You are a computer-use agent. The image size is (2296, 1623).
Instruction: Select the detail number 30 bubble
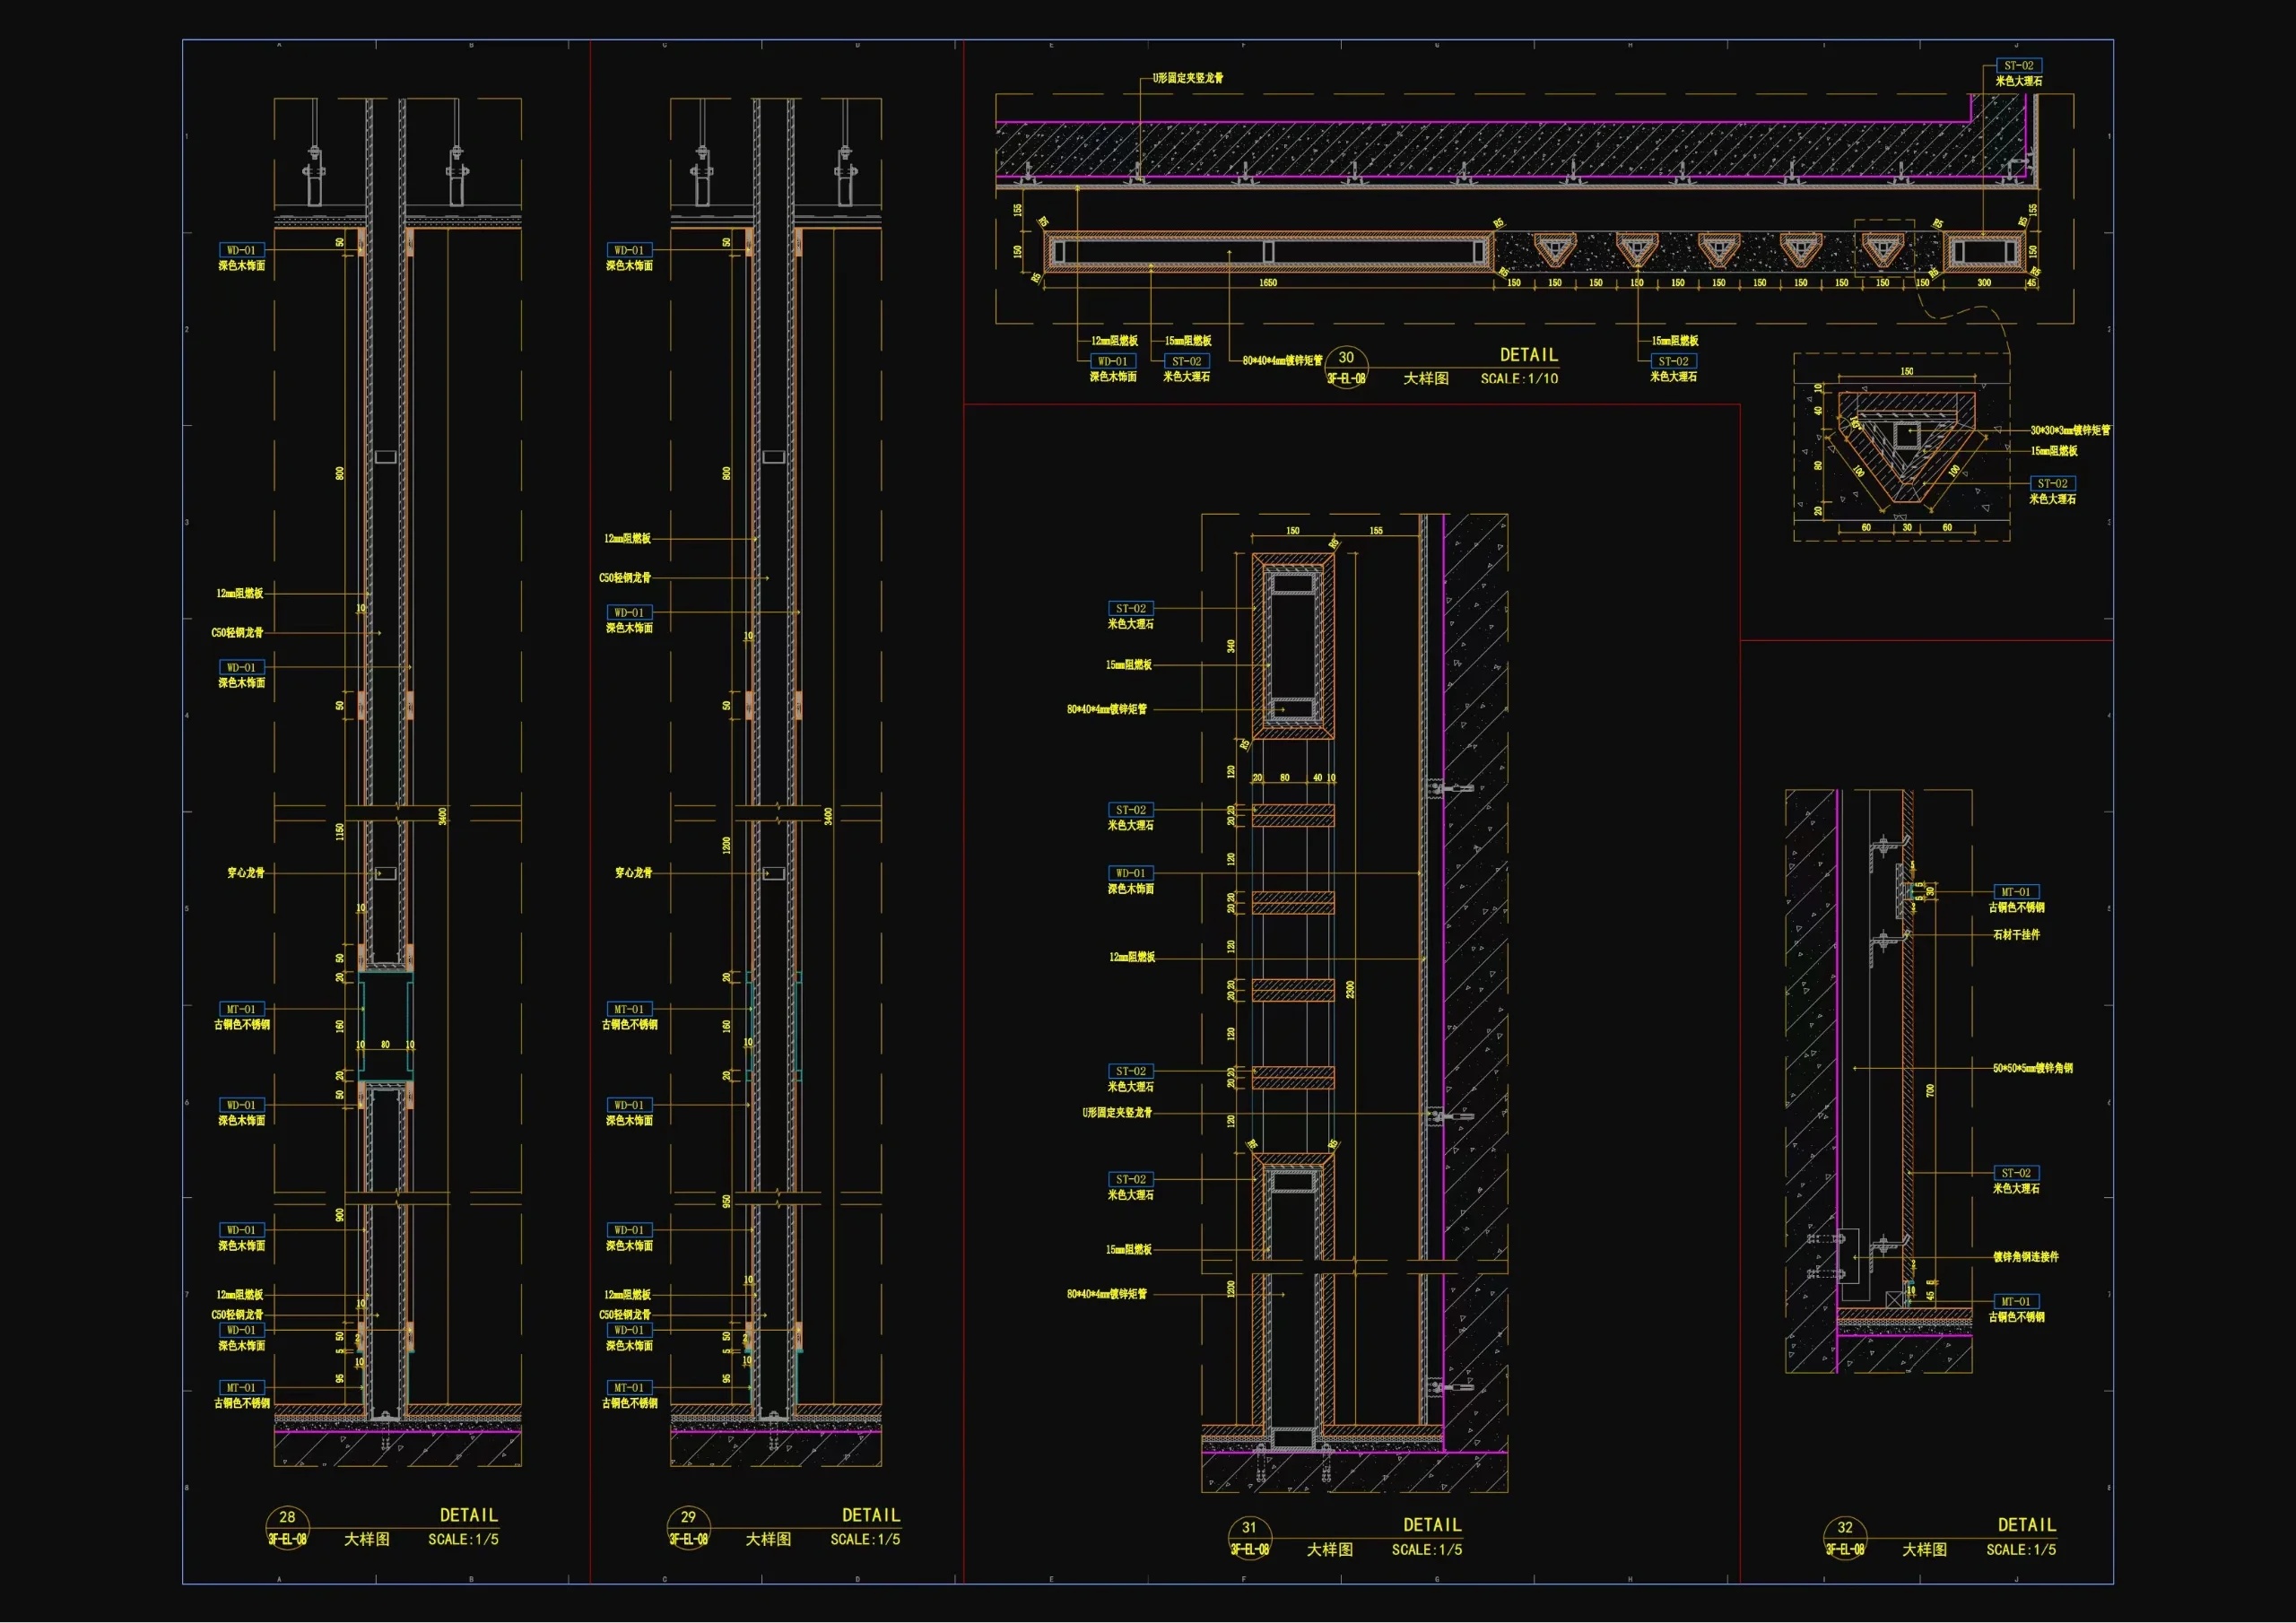(1346, 366)
